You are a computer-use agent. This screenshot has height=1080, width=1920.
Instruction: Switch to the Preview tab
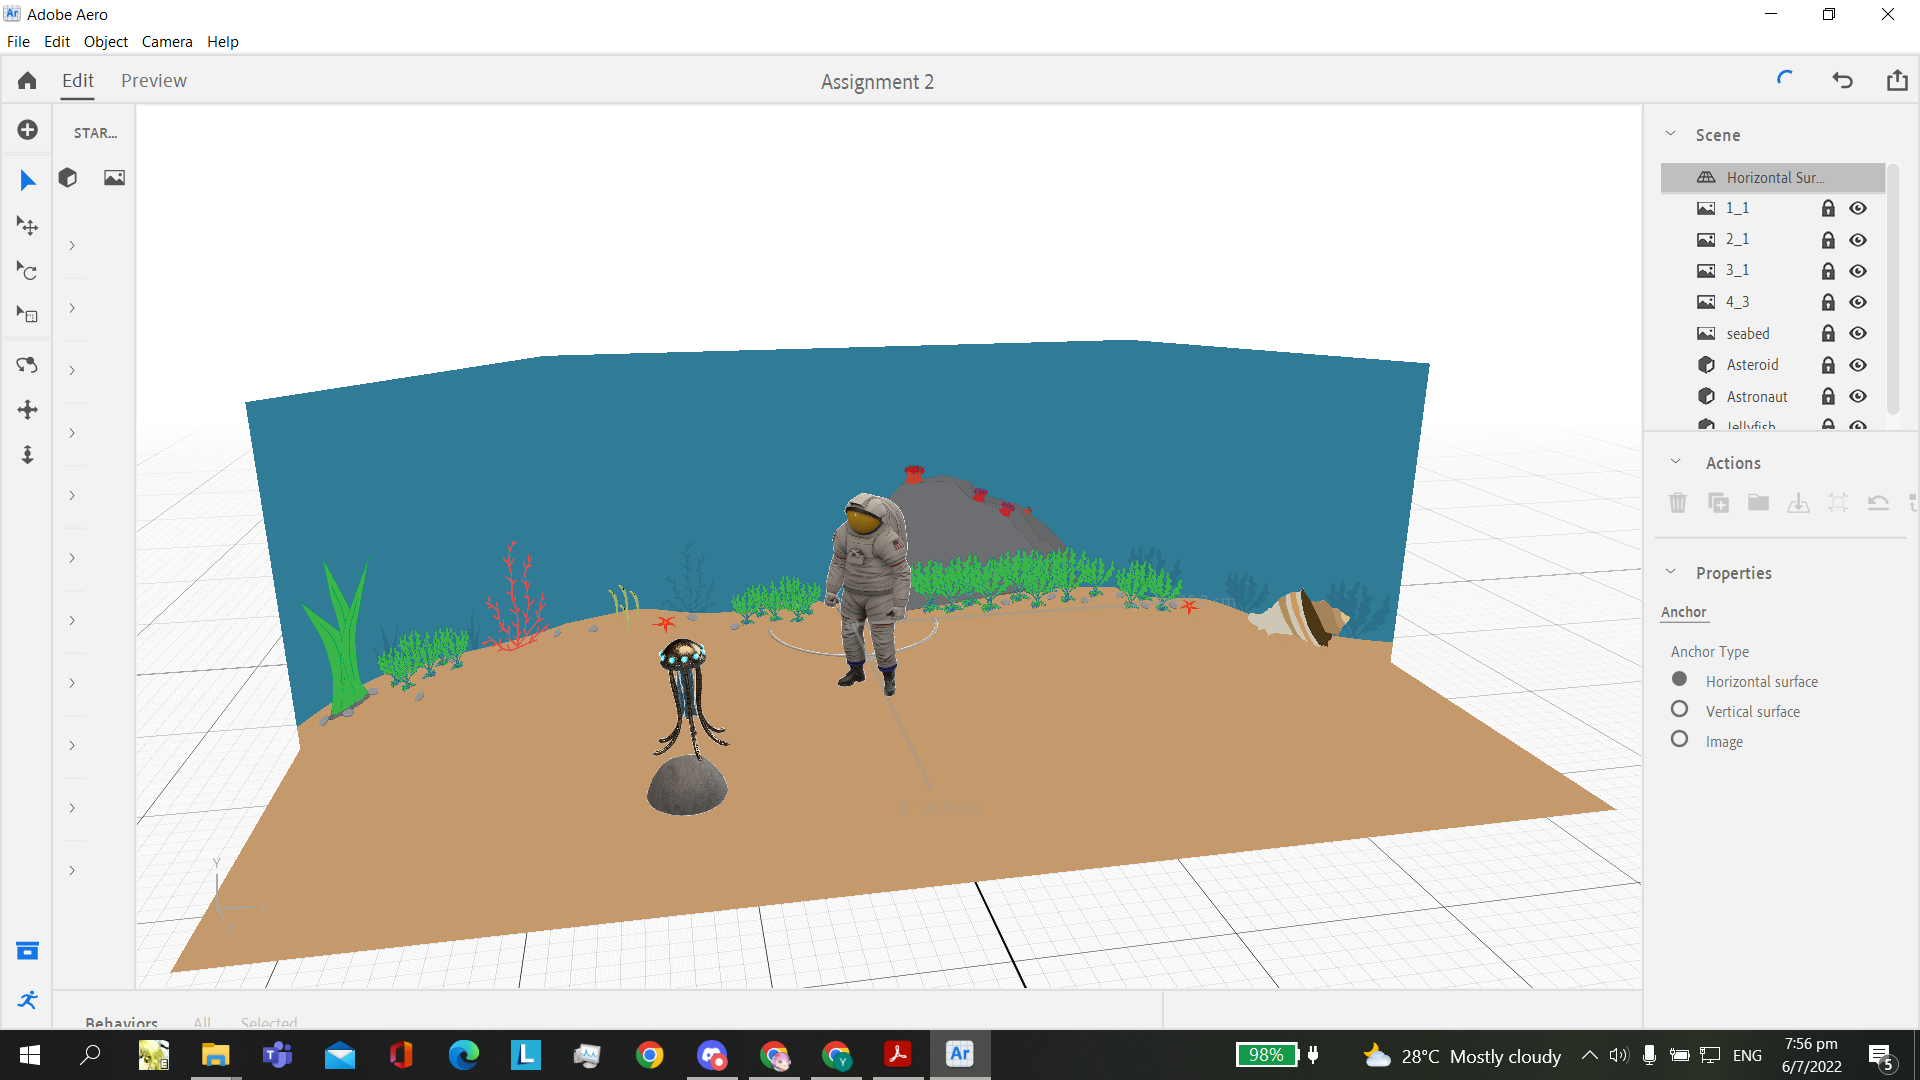154,81
